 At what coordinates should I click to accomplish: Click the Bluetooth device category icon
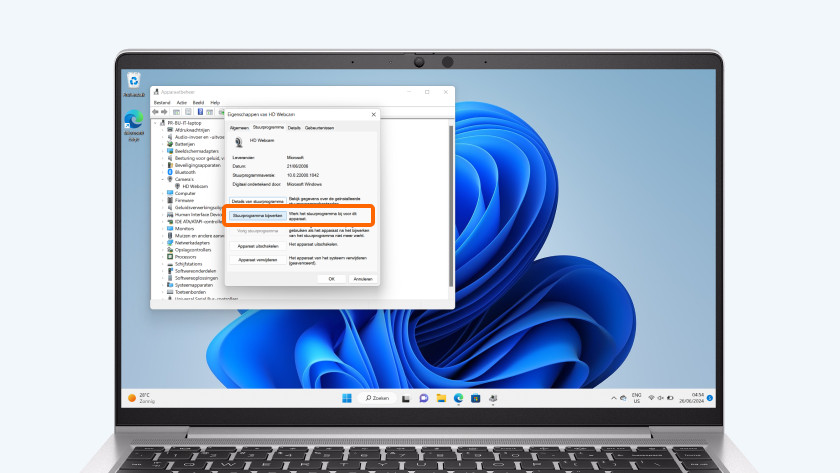171,172
